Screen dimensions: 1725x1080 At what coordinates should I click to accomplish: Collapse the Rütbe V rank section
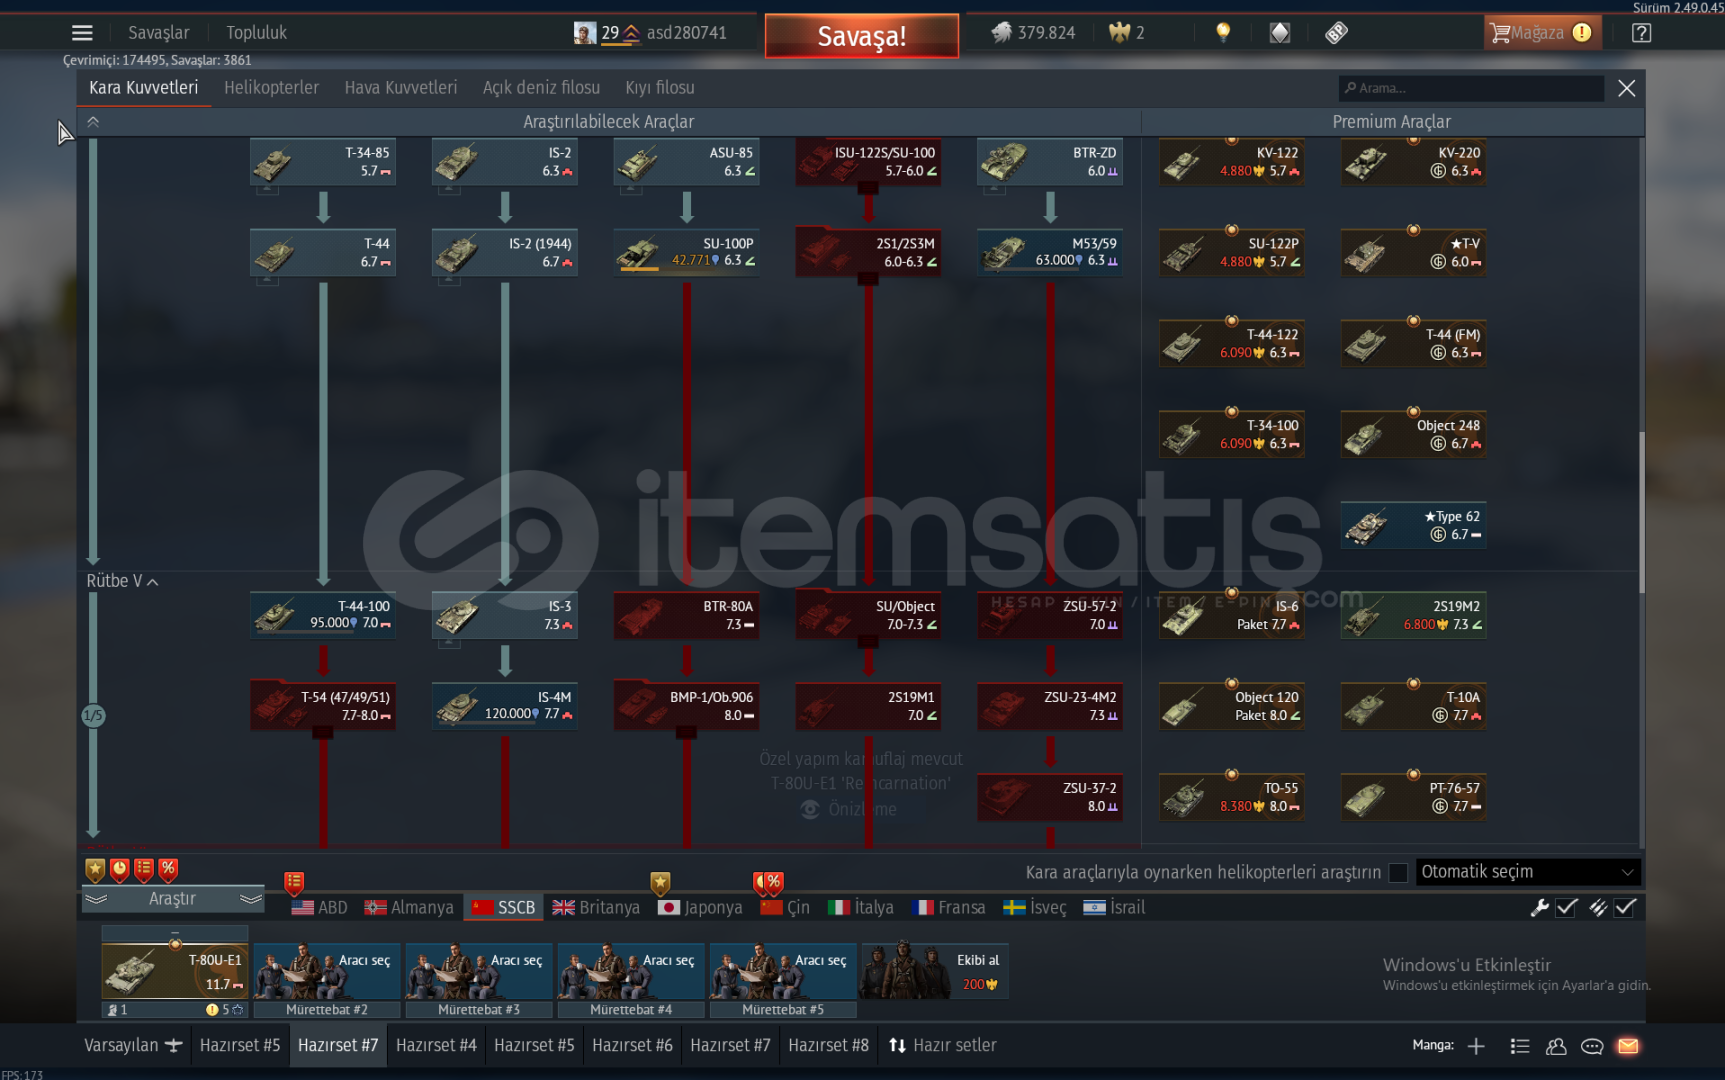click(122, 581)
